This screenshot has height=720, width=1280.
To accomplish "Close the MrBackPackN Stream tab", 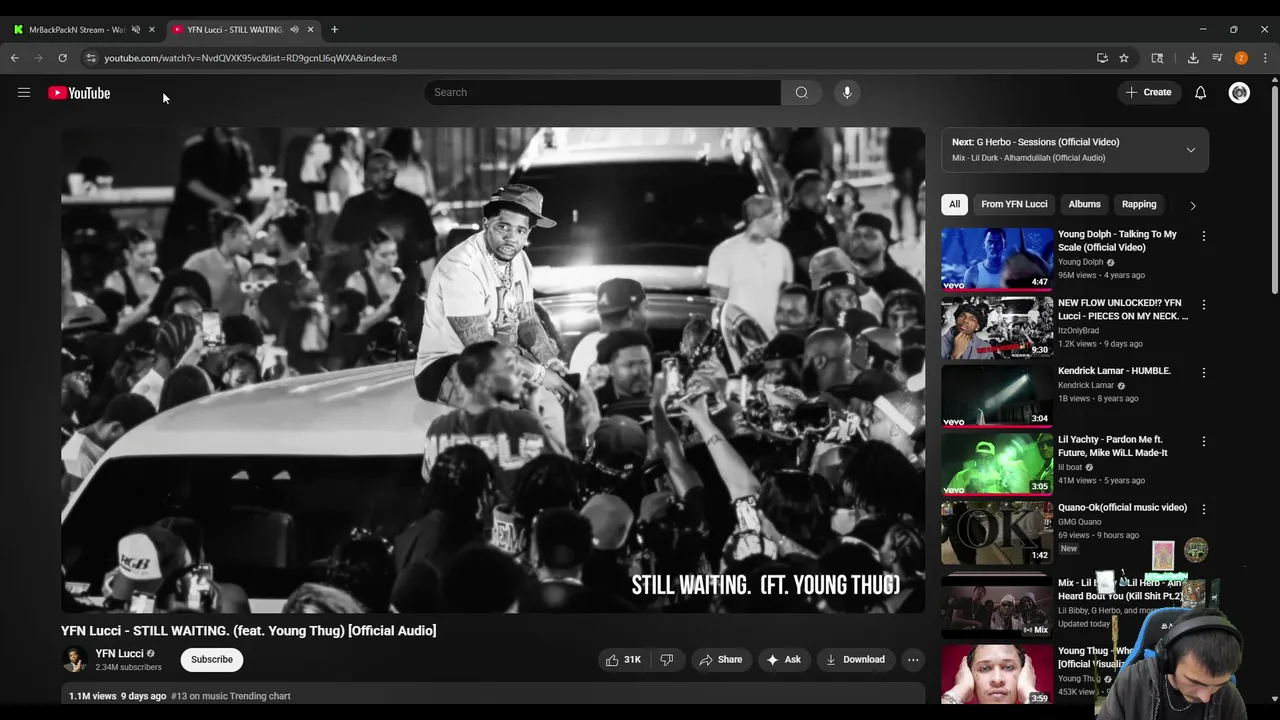I will [152, 29].
